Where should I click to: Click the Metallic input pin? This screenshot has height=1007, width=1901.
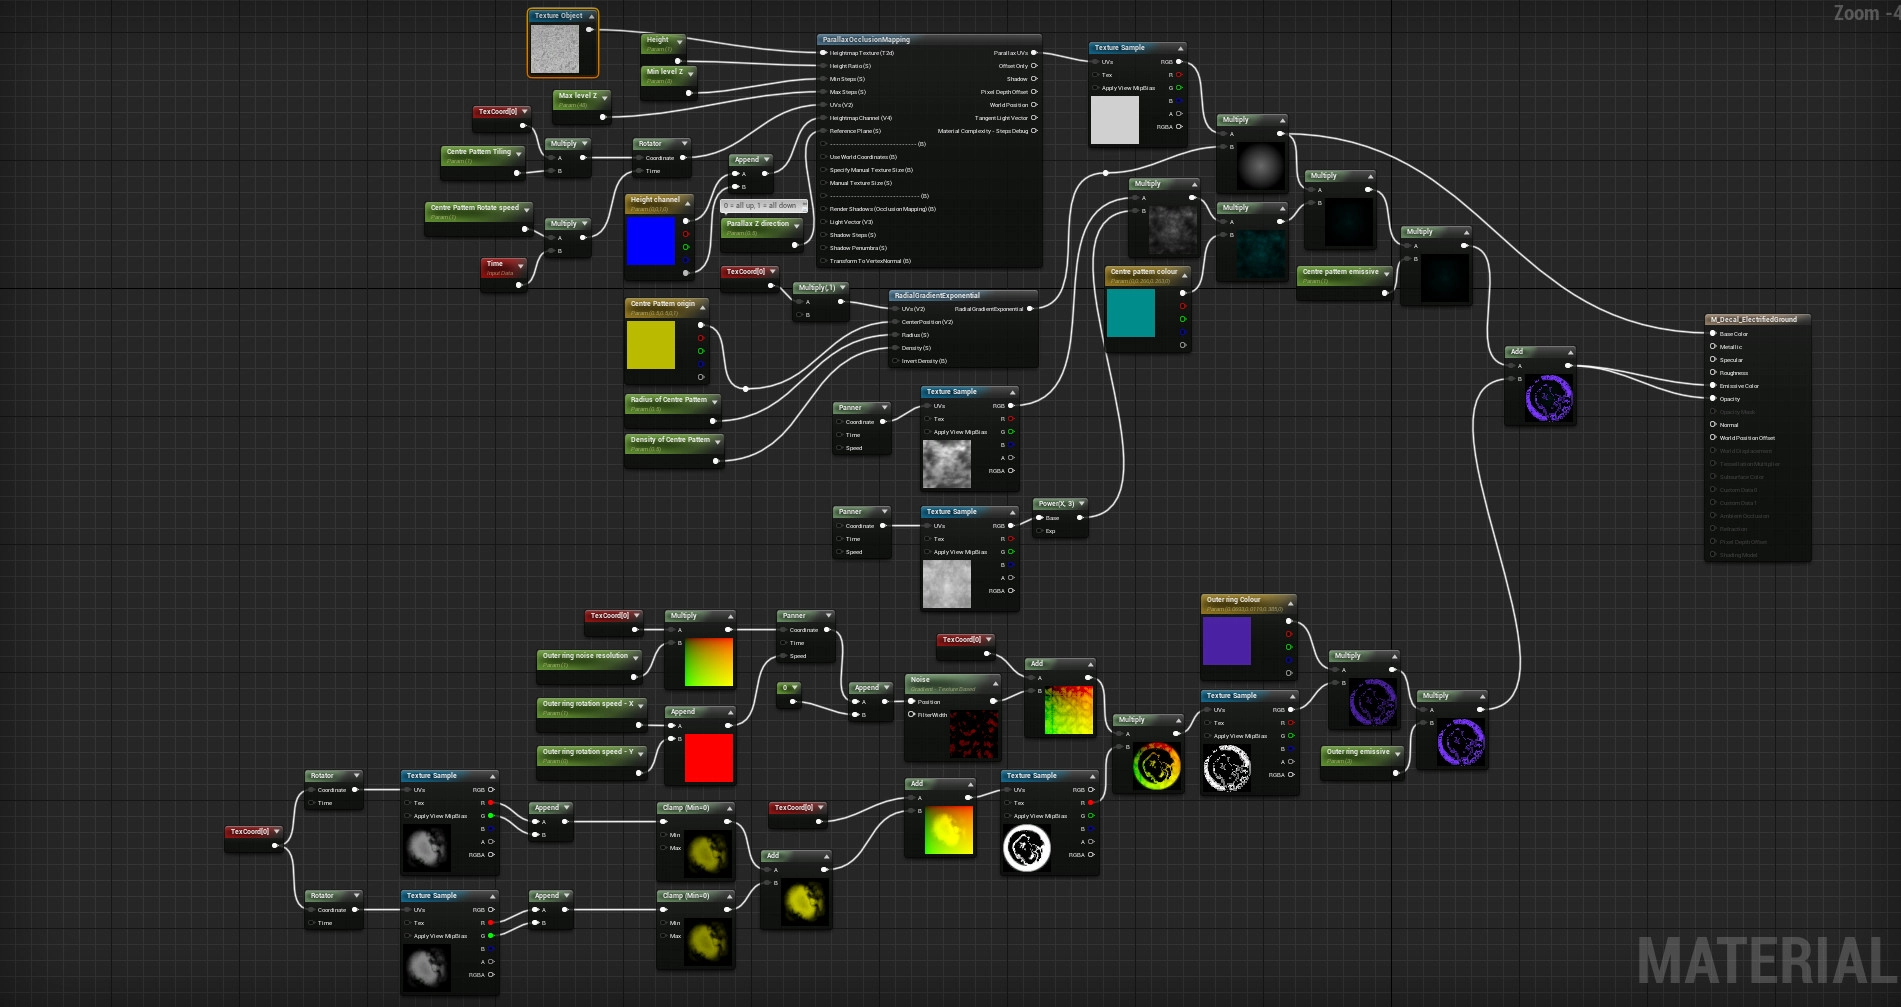pos(1713,347)
